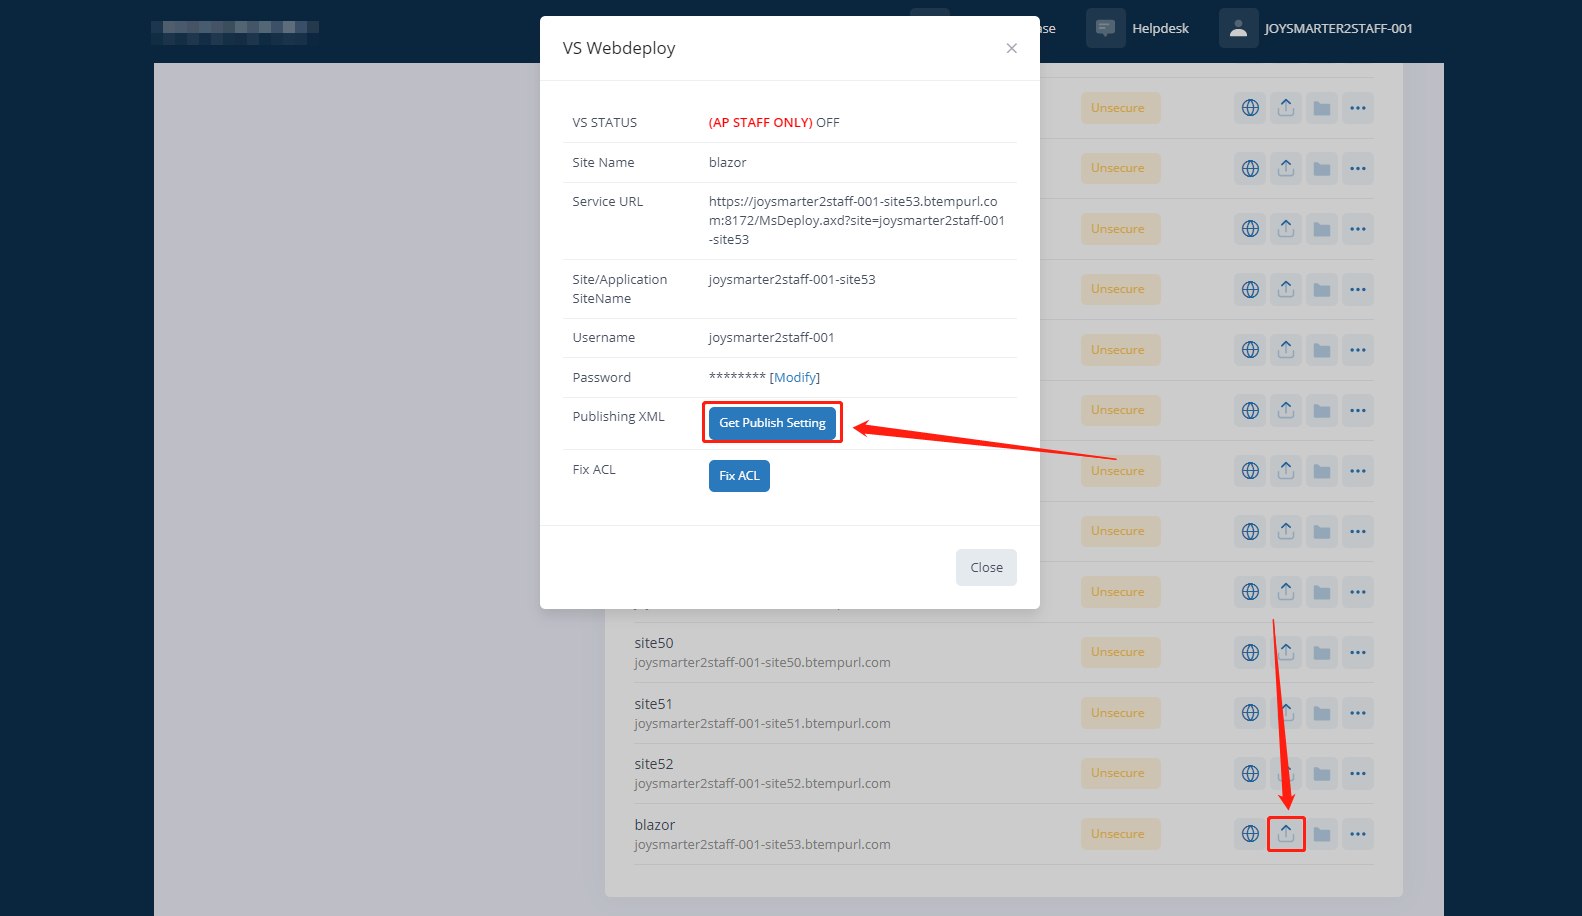Image resolution: width=1582 pixels, height=916 pixels.
Task: Open the globe icon for site50
Action: click(1250, 653)
